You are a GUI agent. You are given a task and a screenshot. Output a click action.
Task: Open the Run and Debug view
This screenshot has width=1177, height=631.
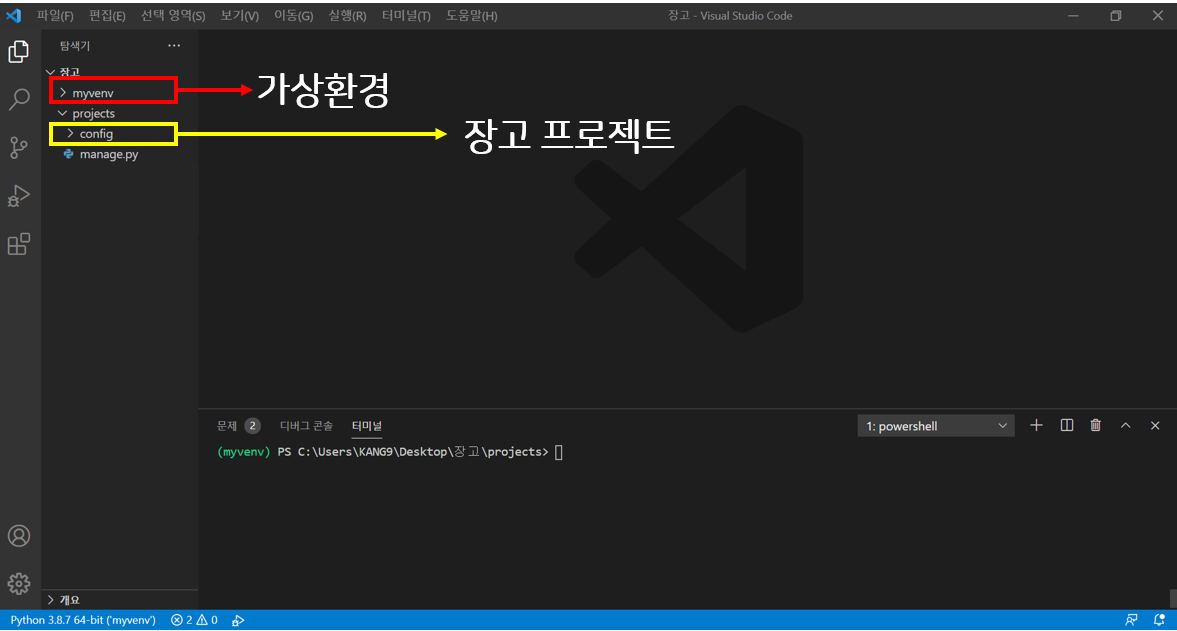click(x=19, y=196)
